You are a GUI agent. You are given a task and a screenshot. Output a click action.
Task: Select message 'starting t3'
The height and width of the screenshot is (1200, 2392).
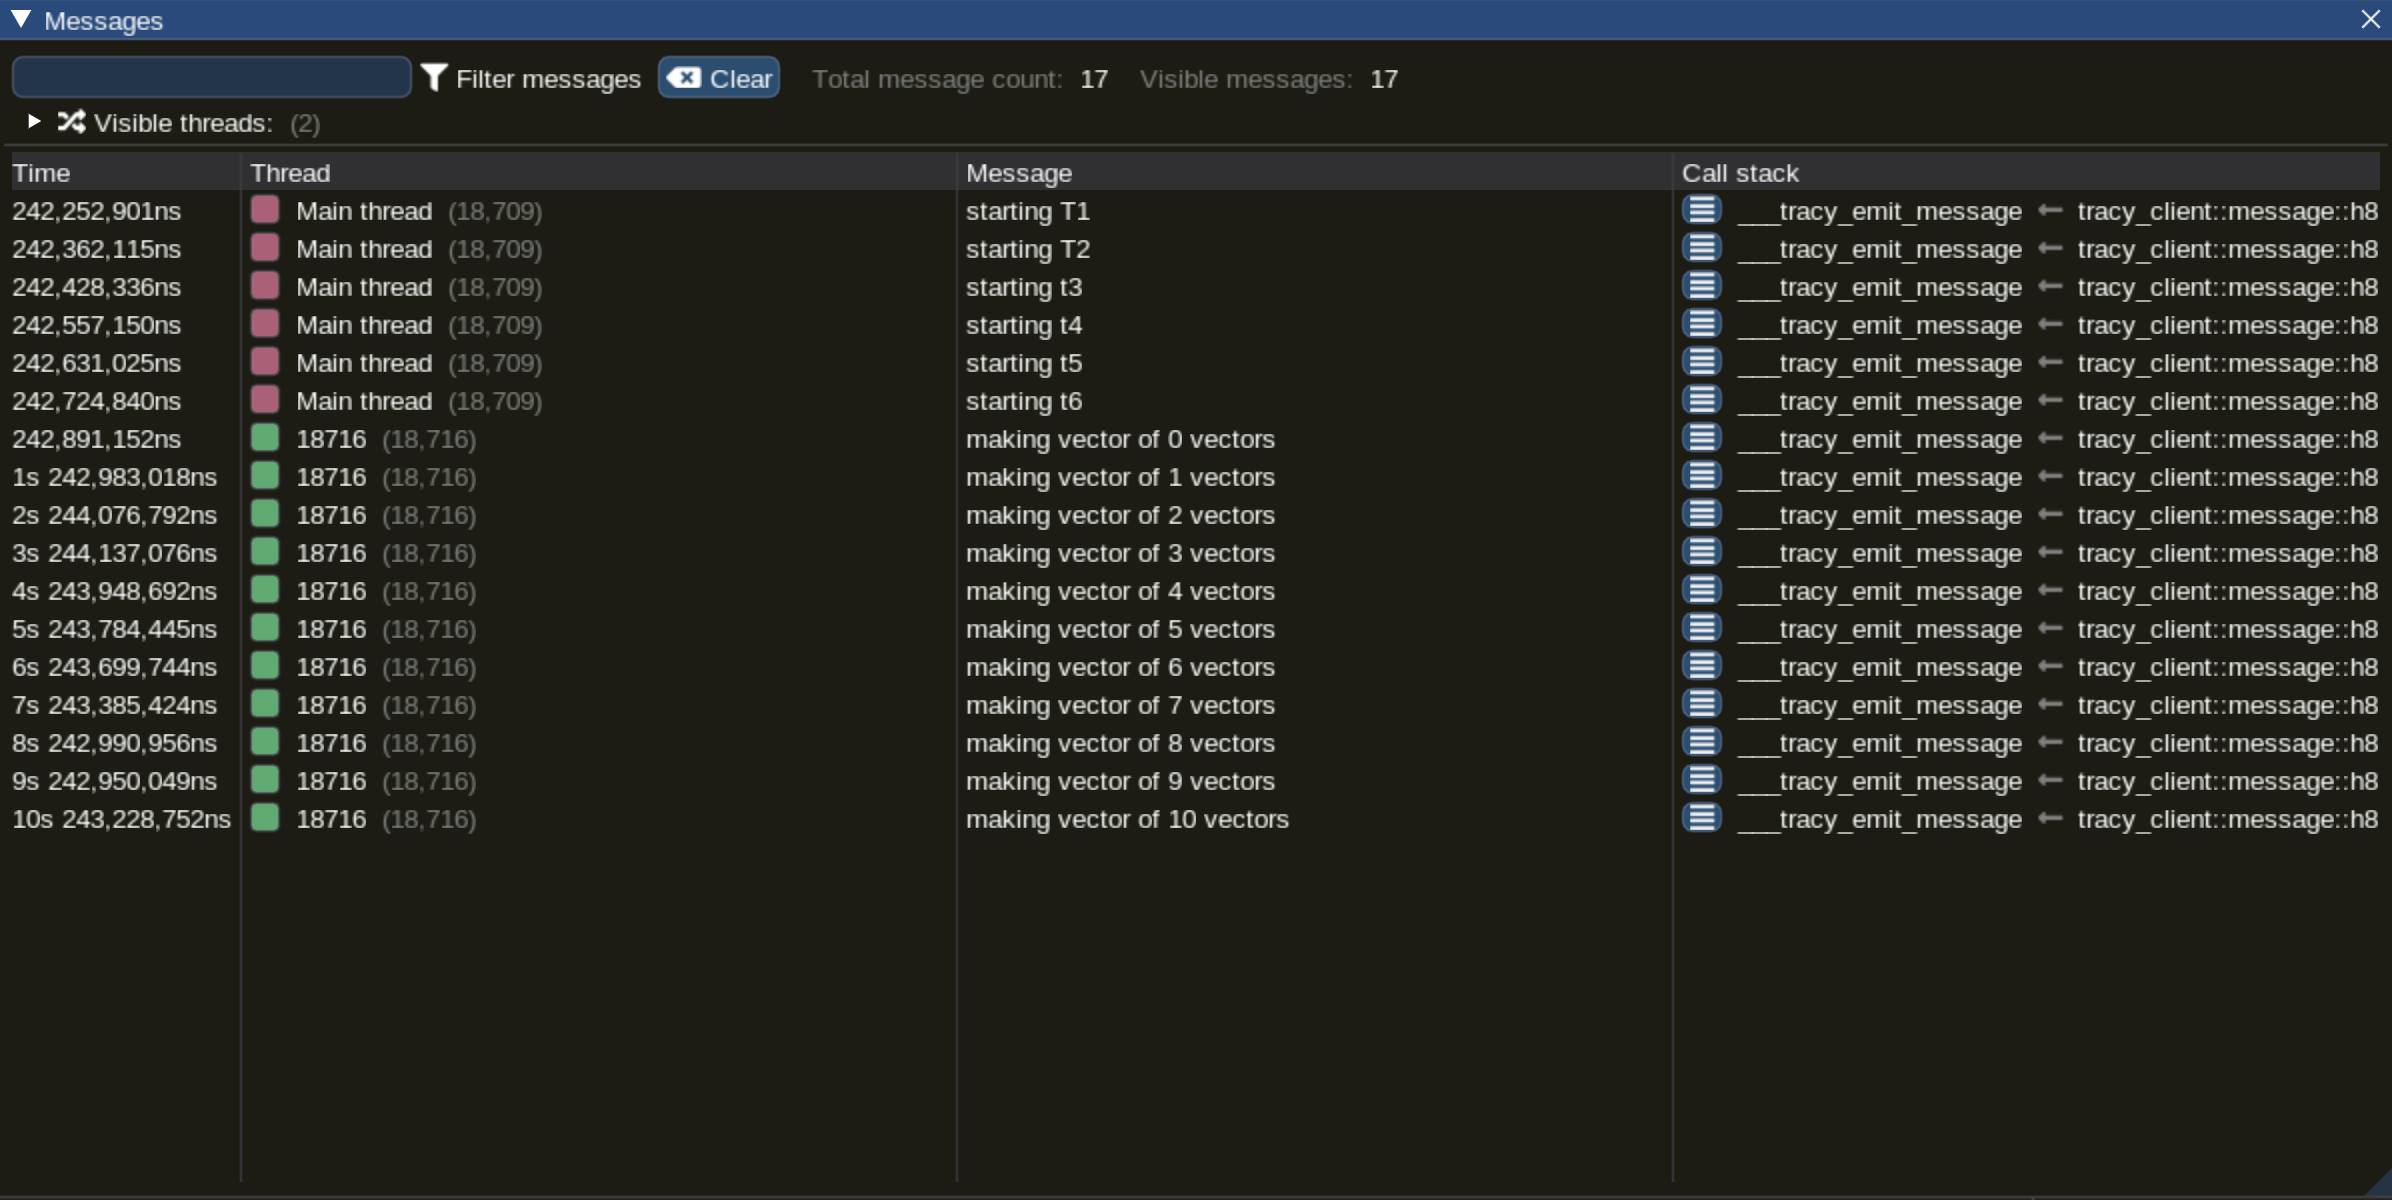pos(1024,287)
